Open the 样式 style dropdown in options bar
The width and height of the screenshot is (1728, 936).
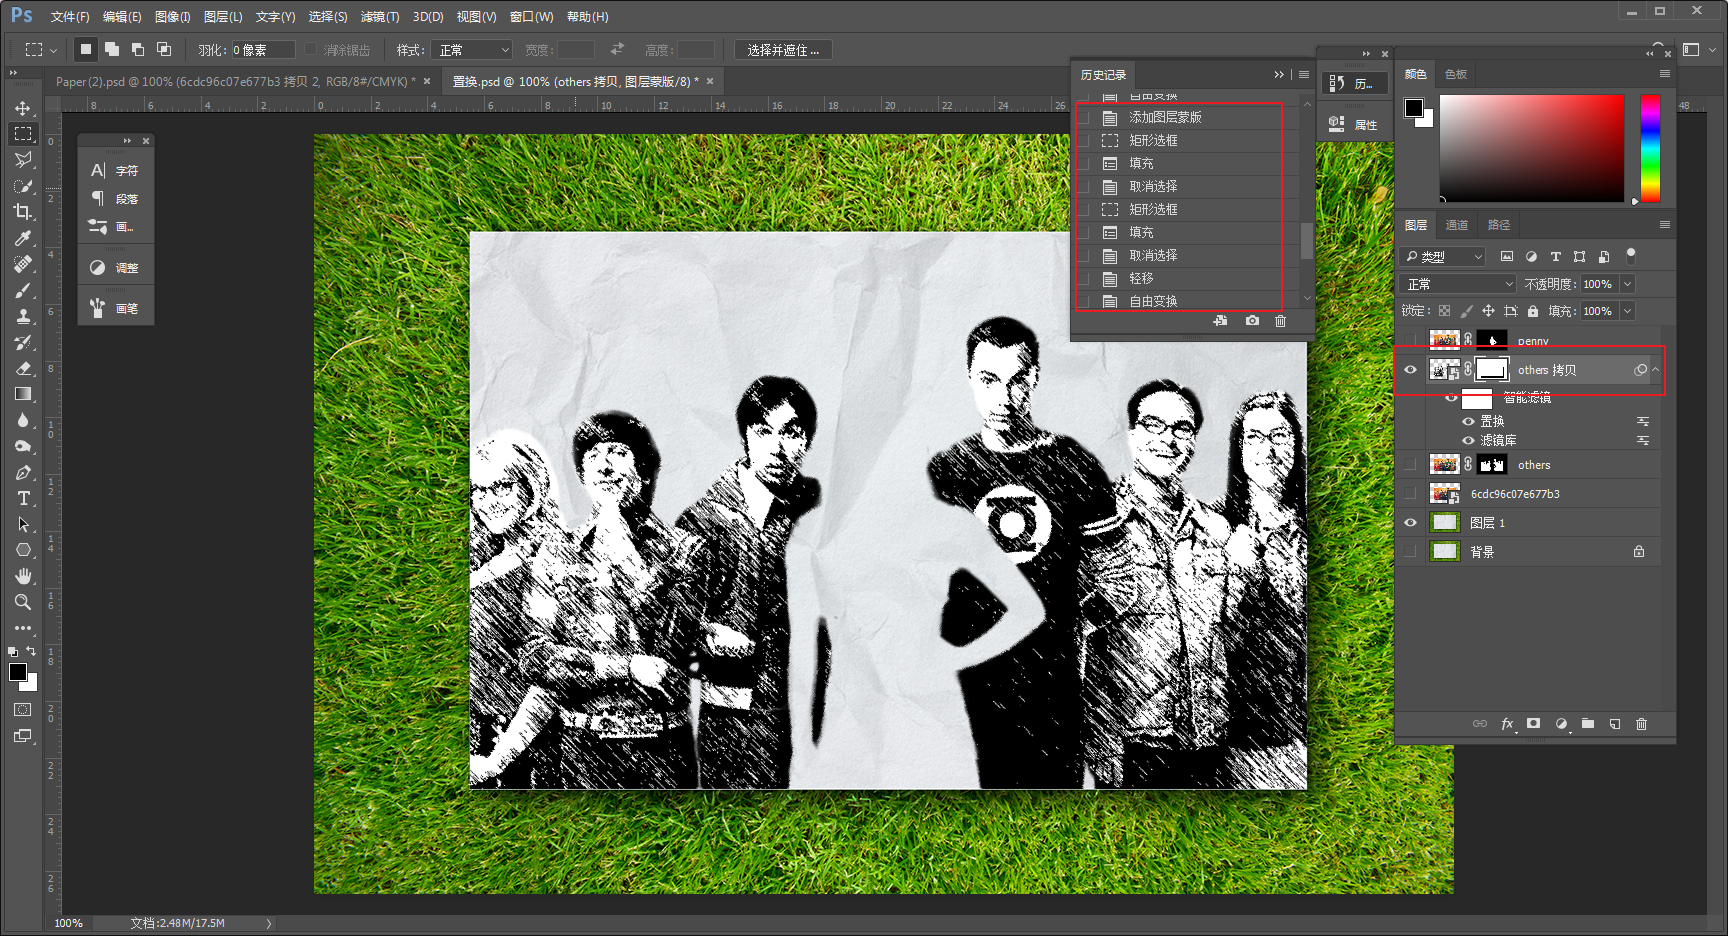coord(474,50)
